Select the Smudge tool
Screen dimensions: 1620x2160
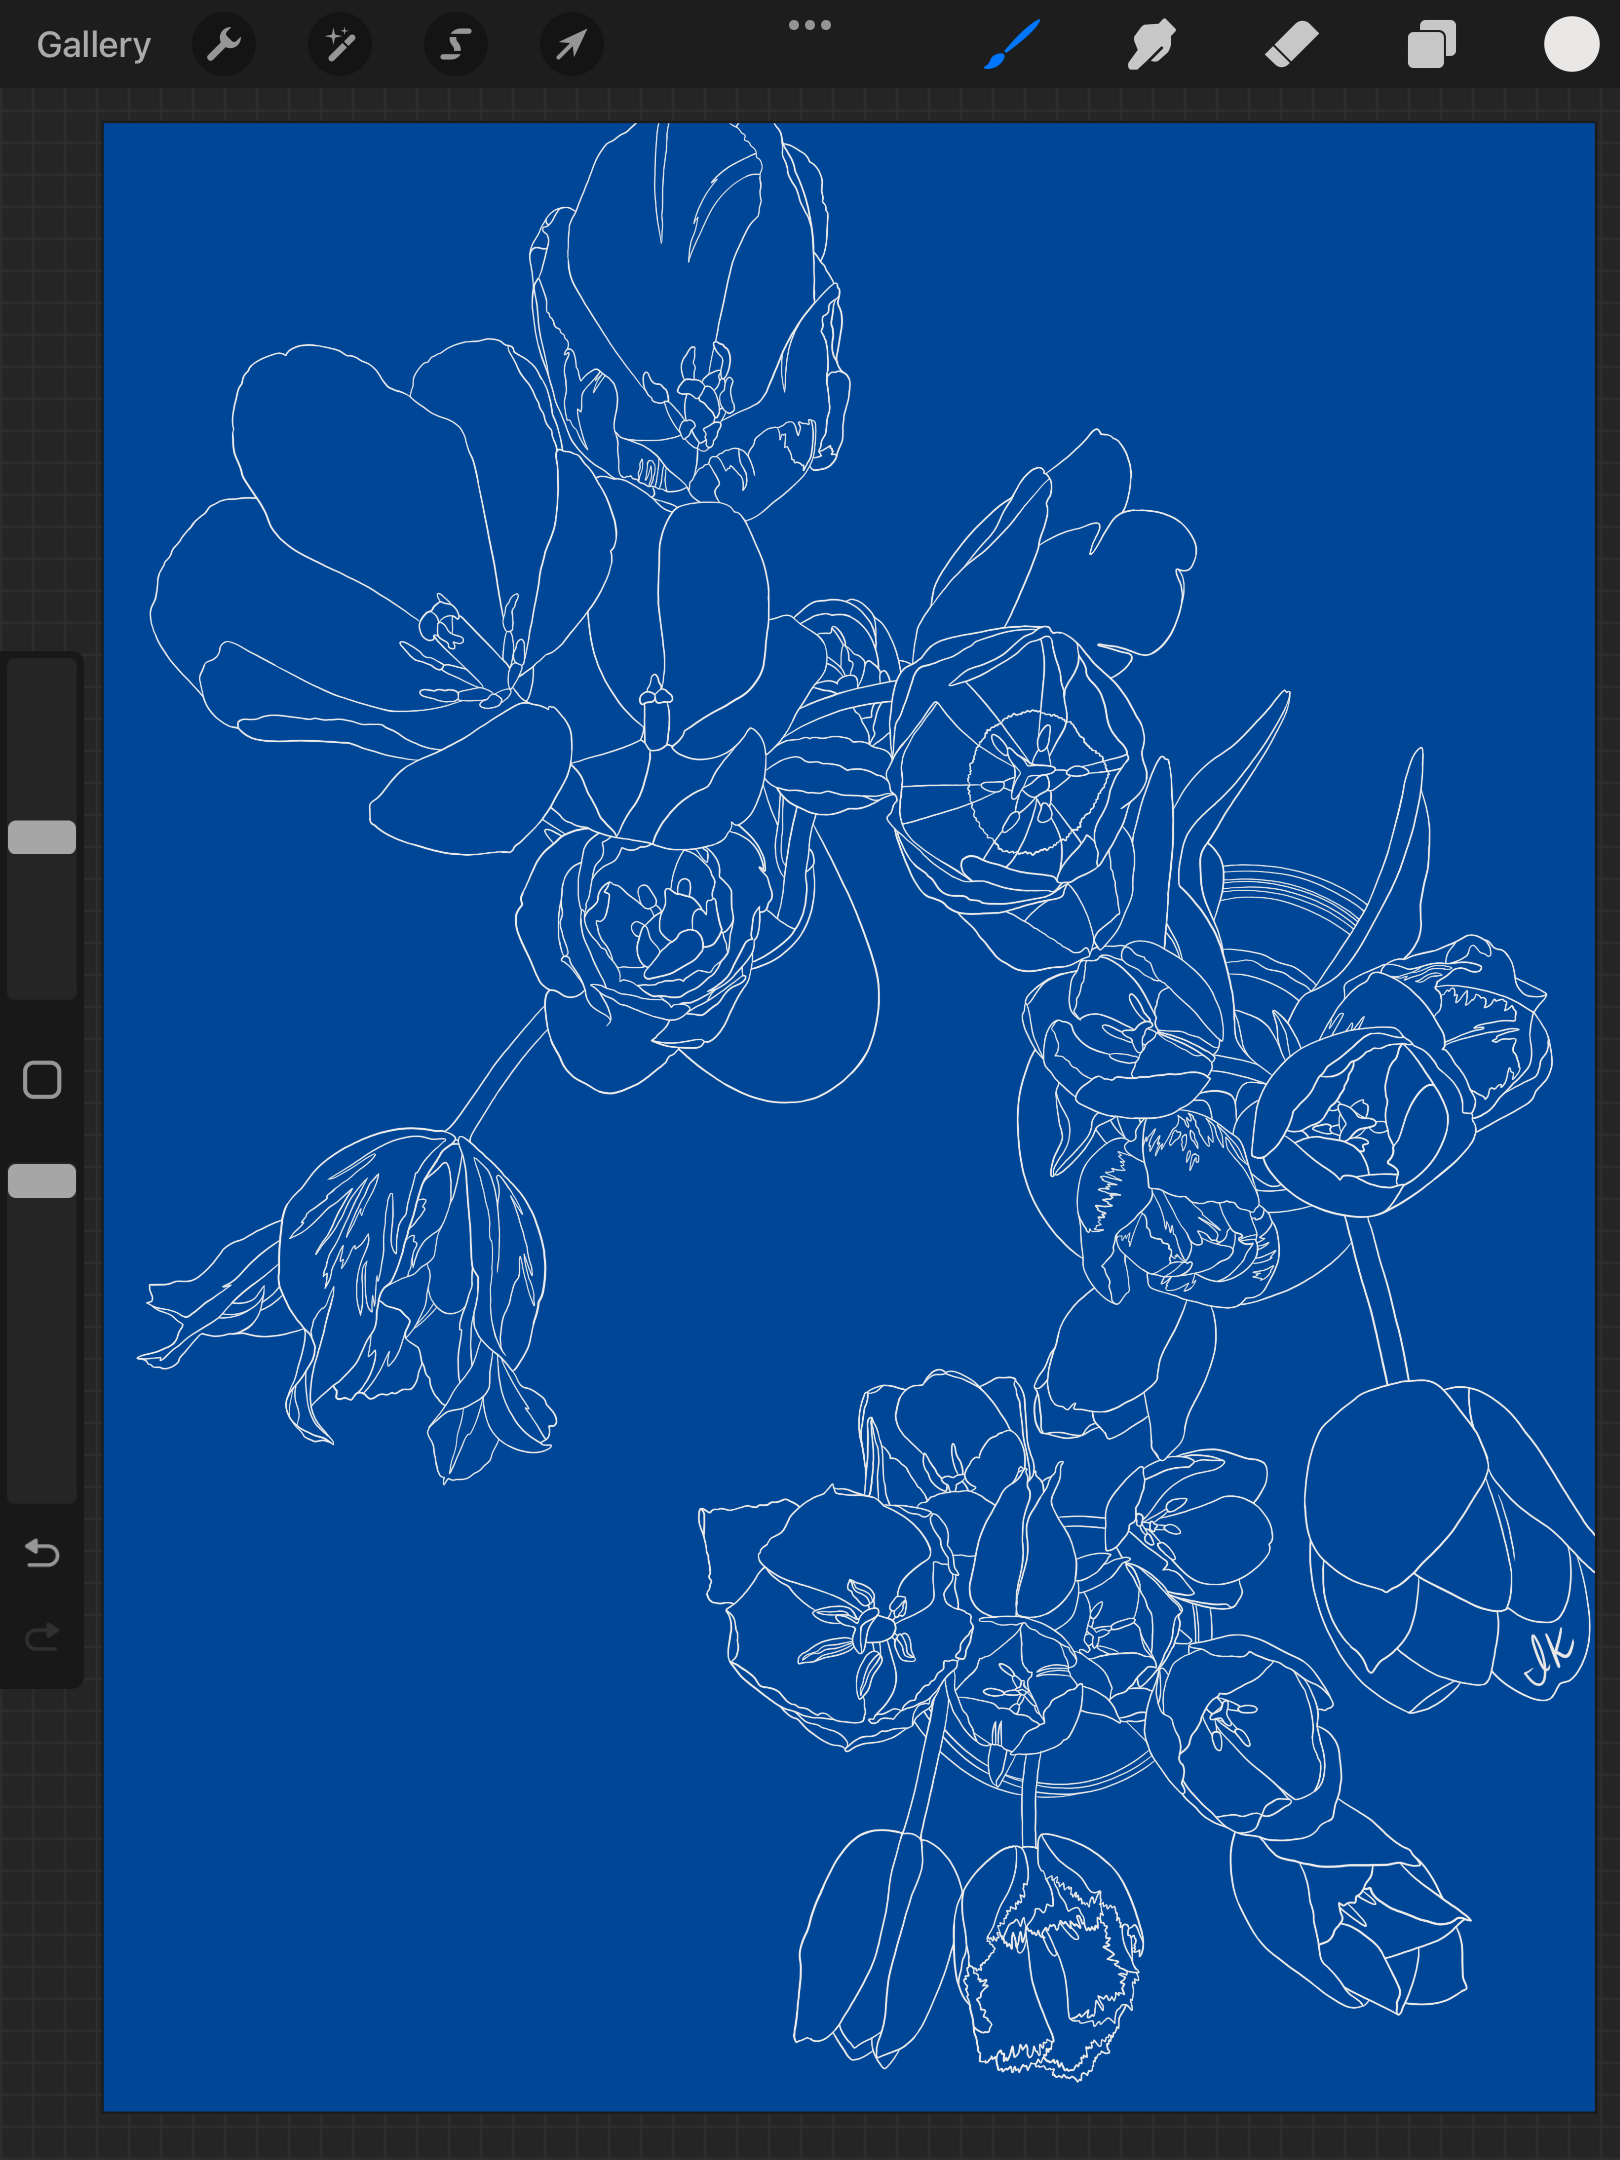point(1151,45)
